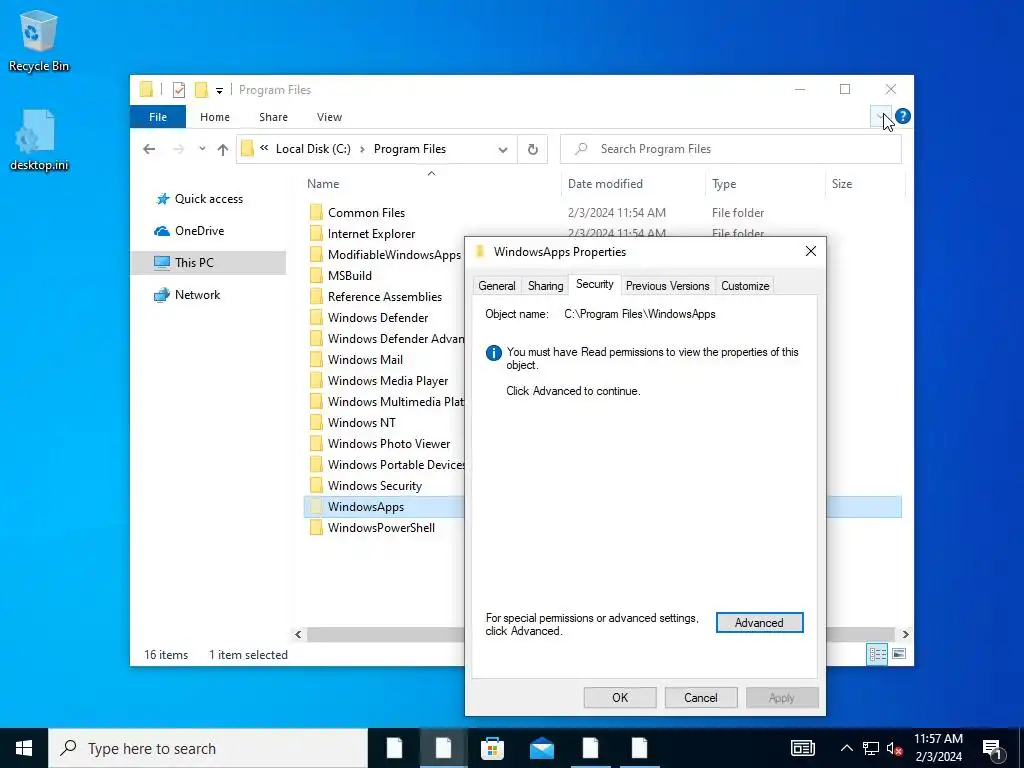Click the Search Program Files box
The width and height of the screenshot is (1024, 768).
click(731, 149)
